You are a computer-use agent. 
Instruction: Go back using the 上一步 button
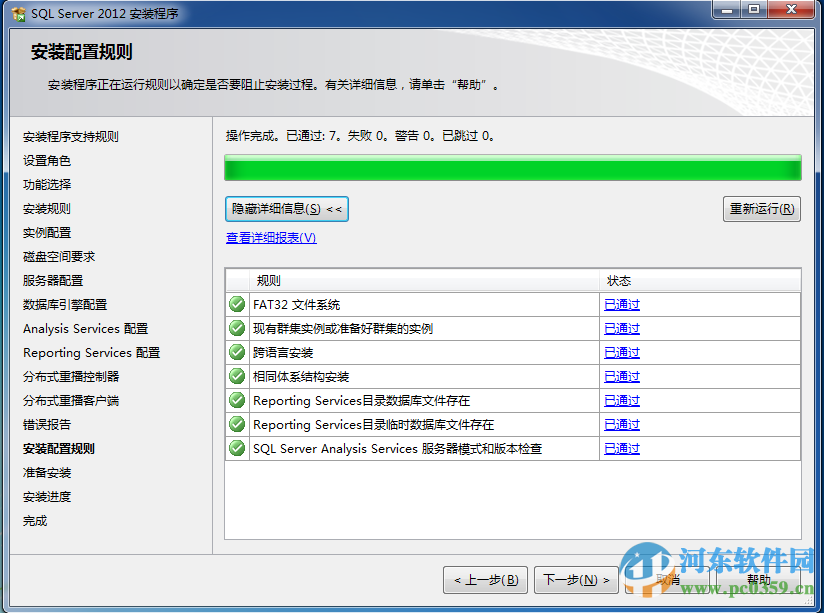[485, 578]
